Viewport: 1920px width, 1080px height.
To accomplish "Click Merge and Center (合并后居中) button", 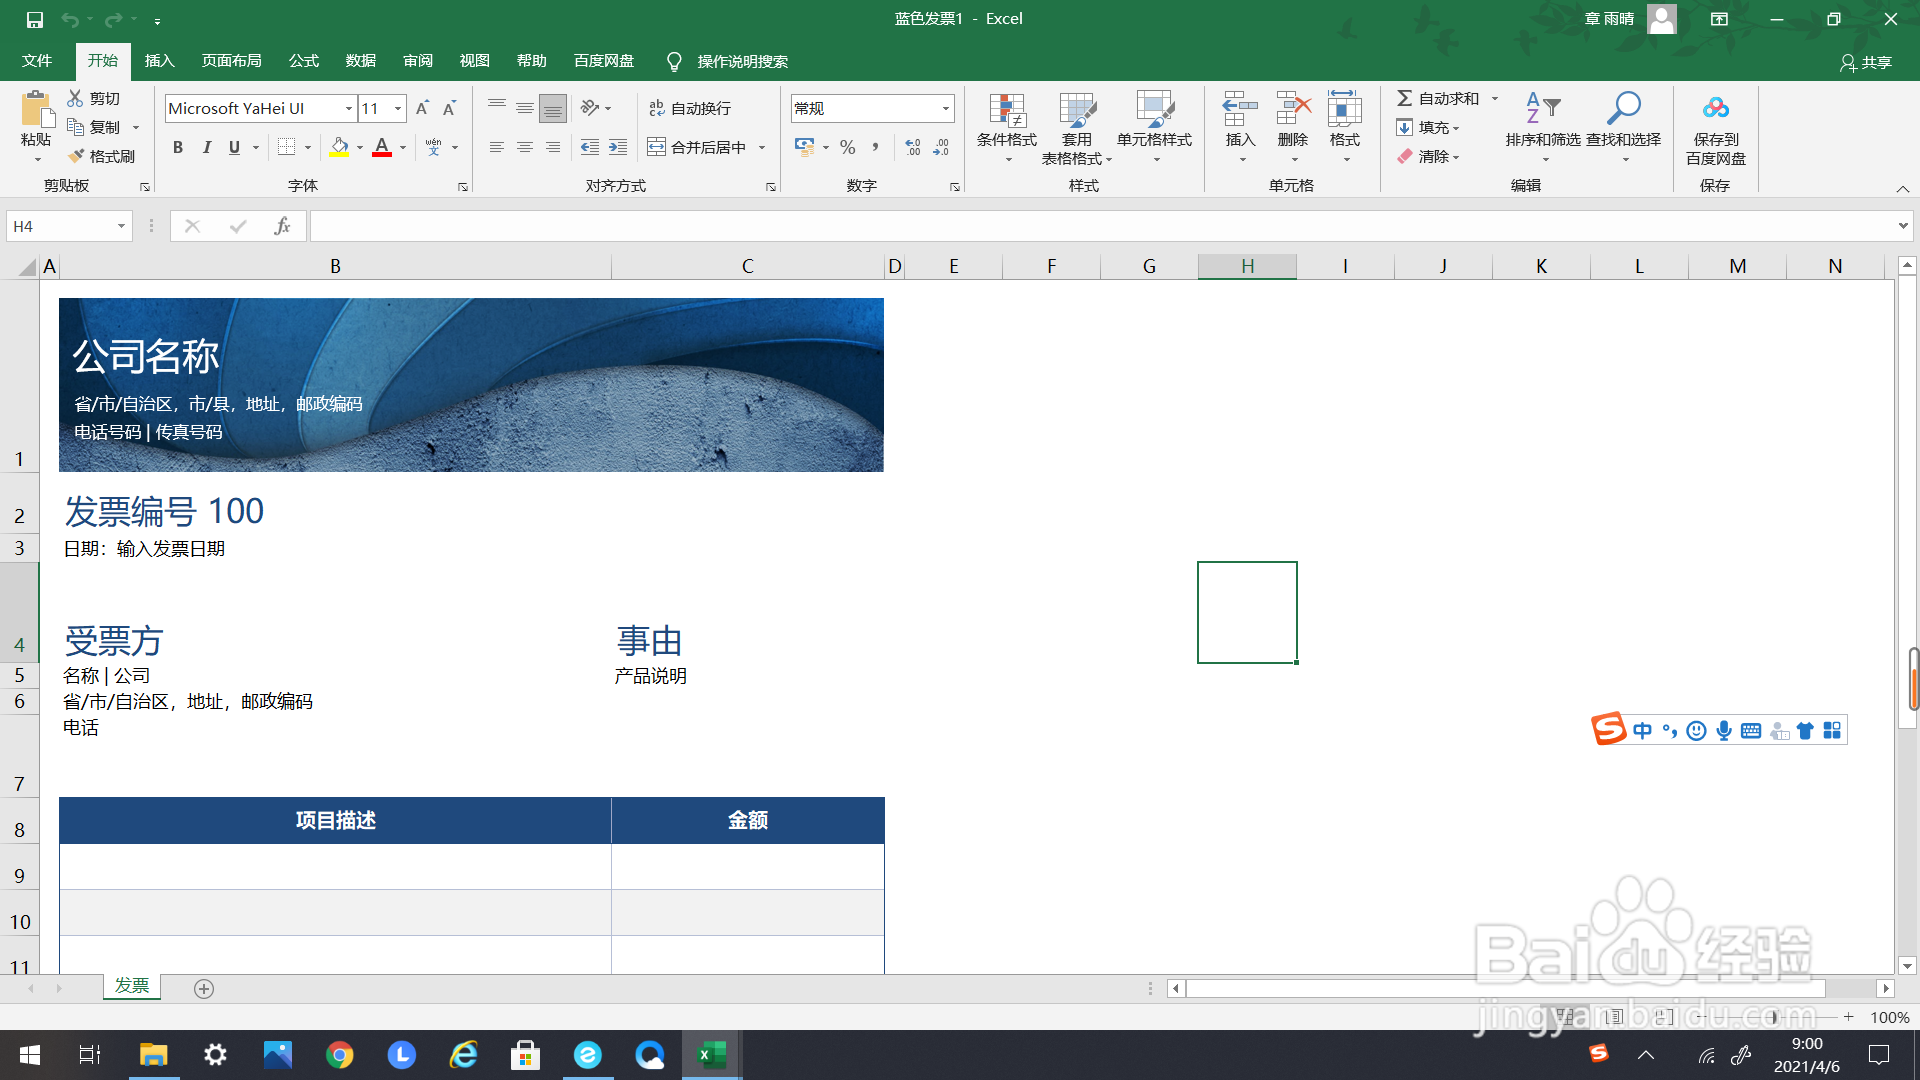I will click(697, 147).
